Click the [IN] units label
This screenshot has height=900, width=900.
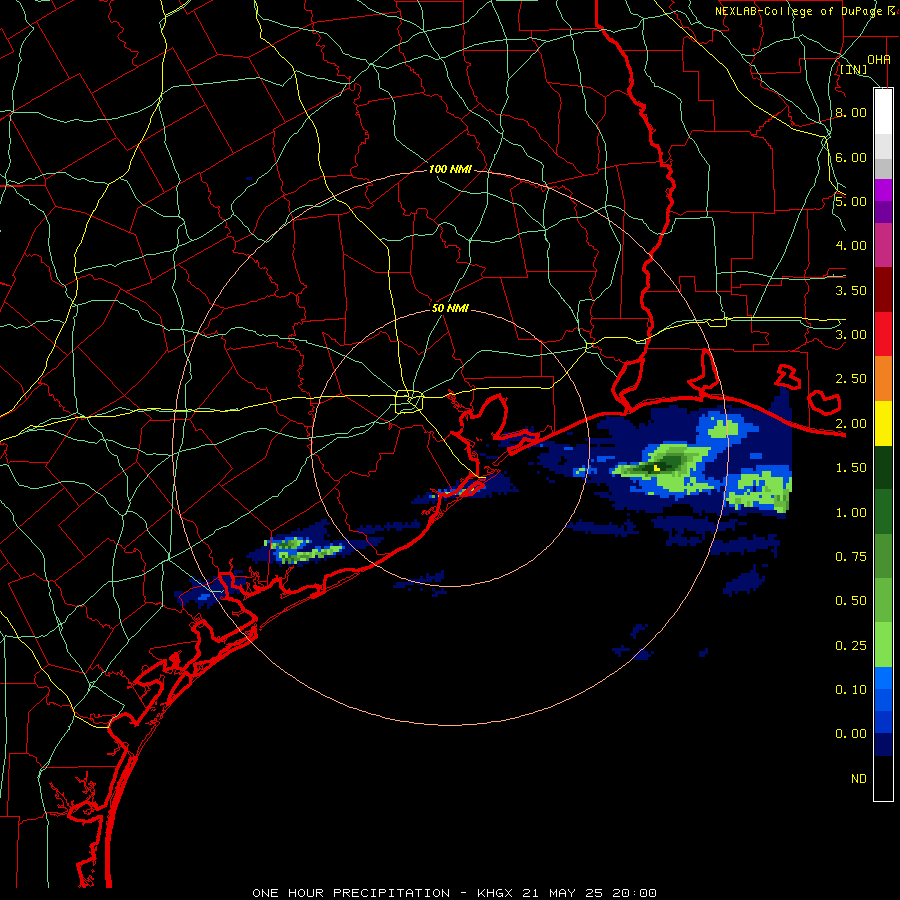pos(854,70)
